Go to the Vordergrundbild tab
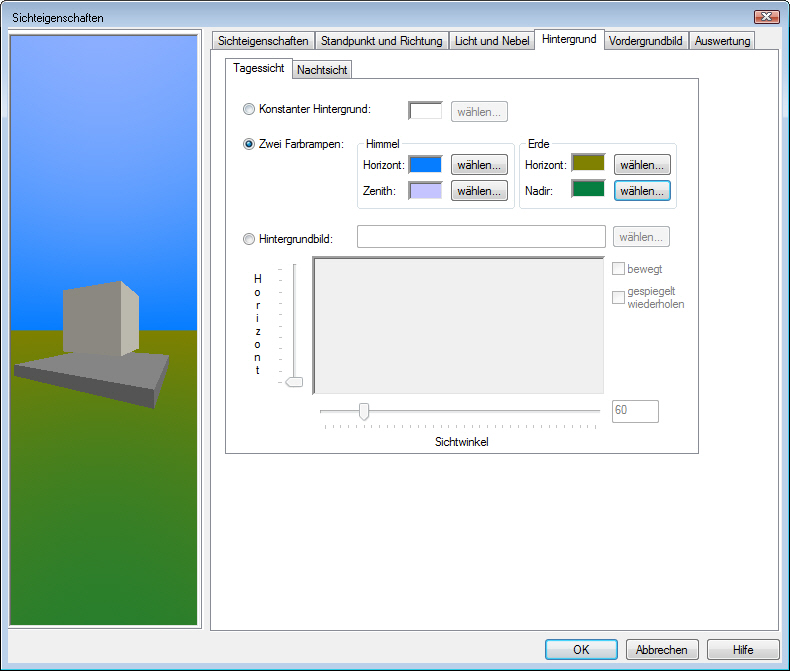This screenshot has height=671, width=790. point(645,41)
